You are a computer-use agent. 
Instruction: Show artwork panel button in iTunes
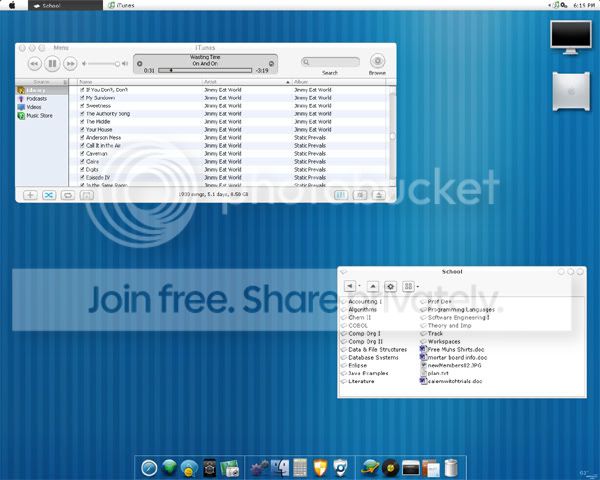pyautogui.click(x=86, y=195)
